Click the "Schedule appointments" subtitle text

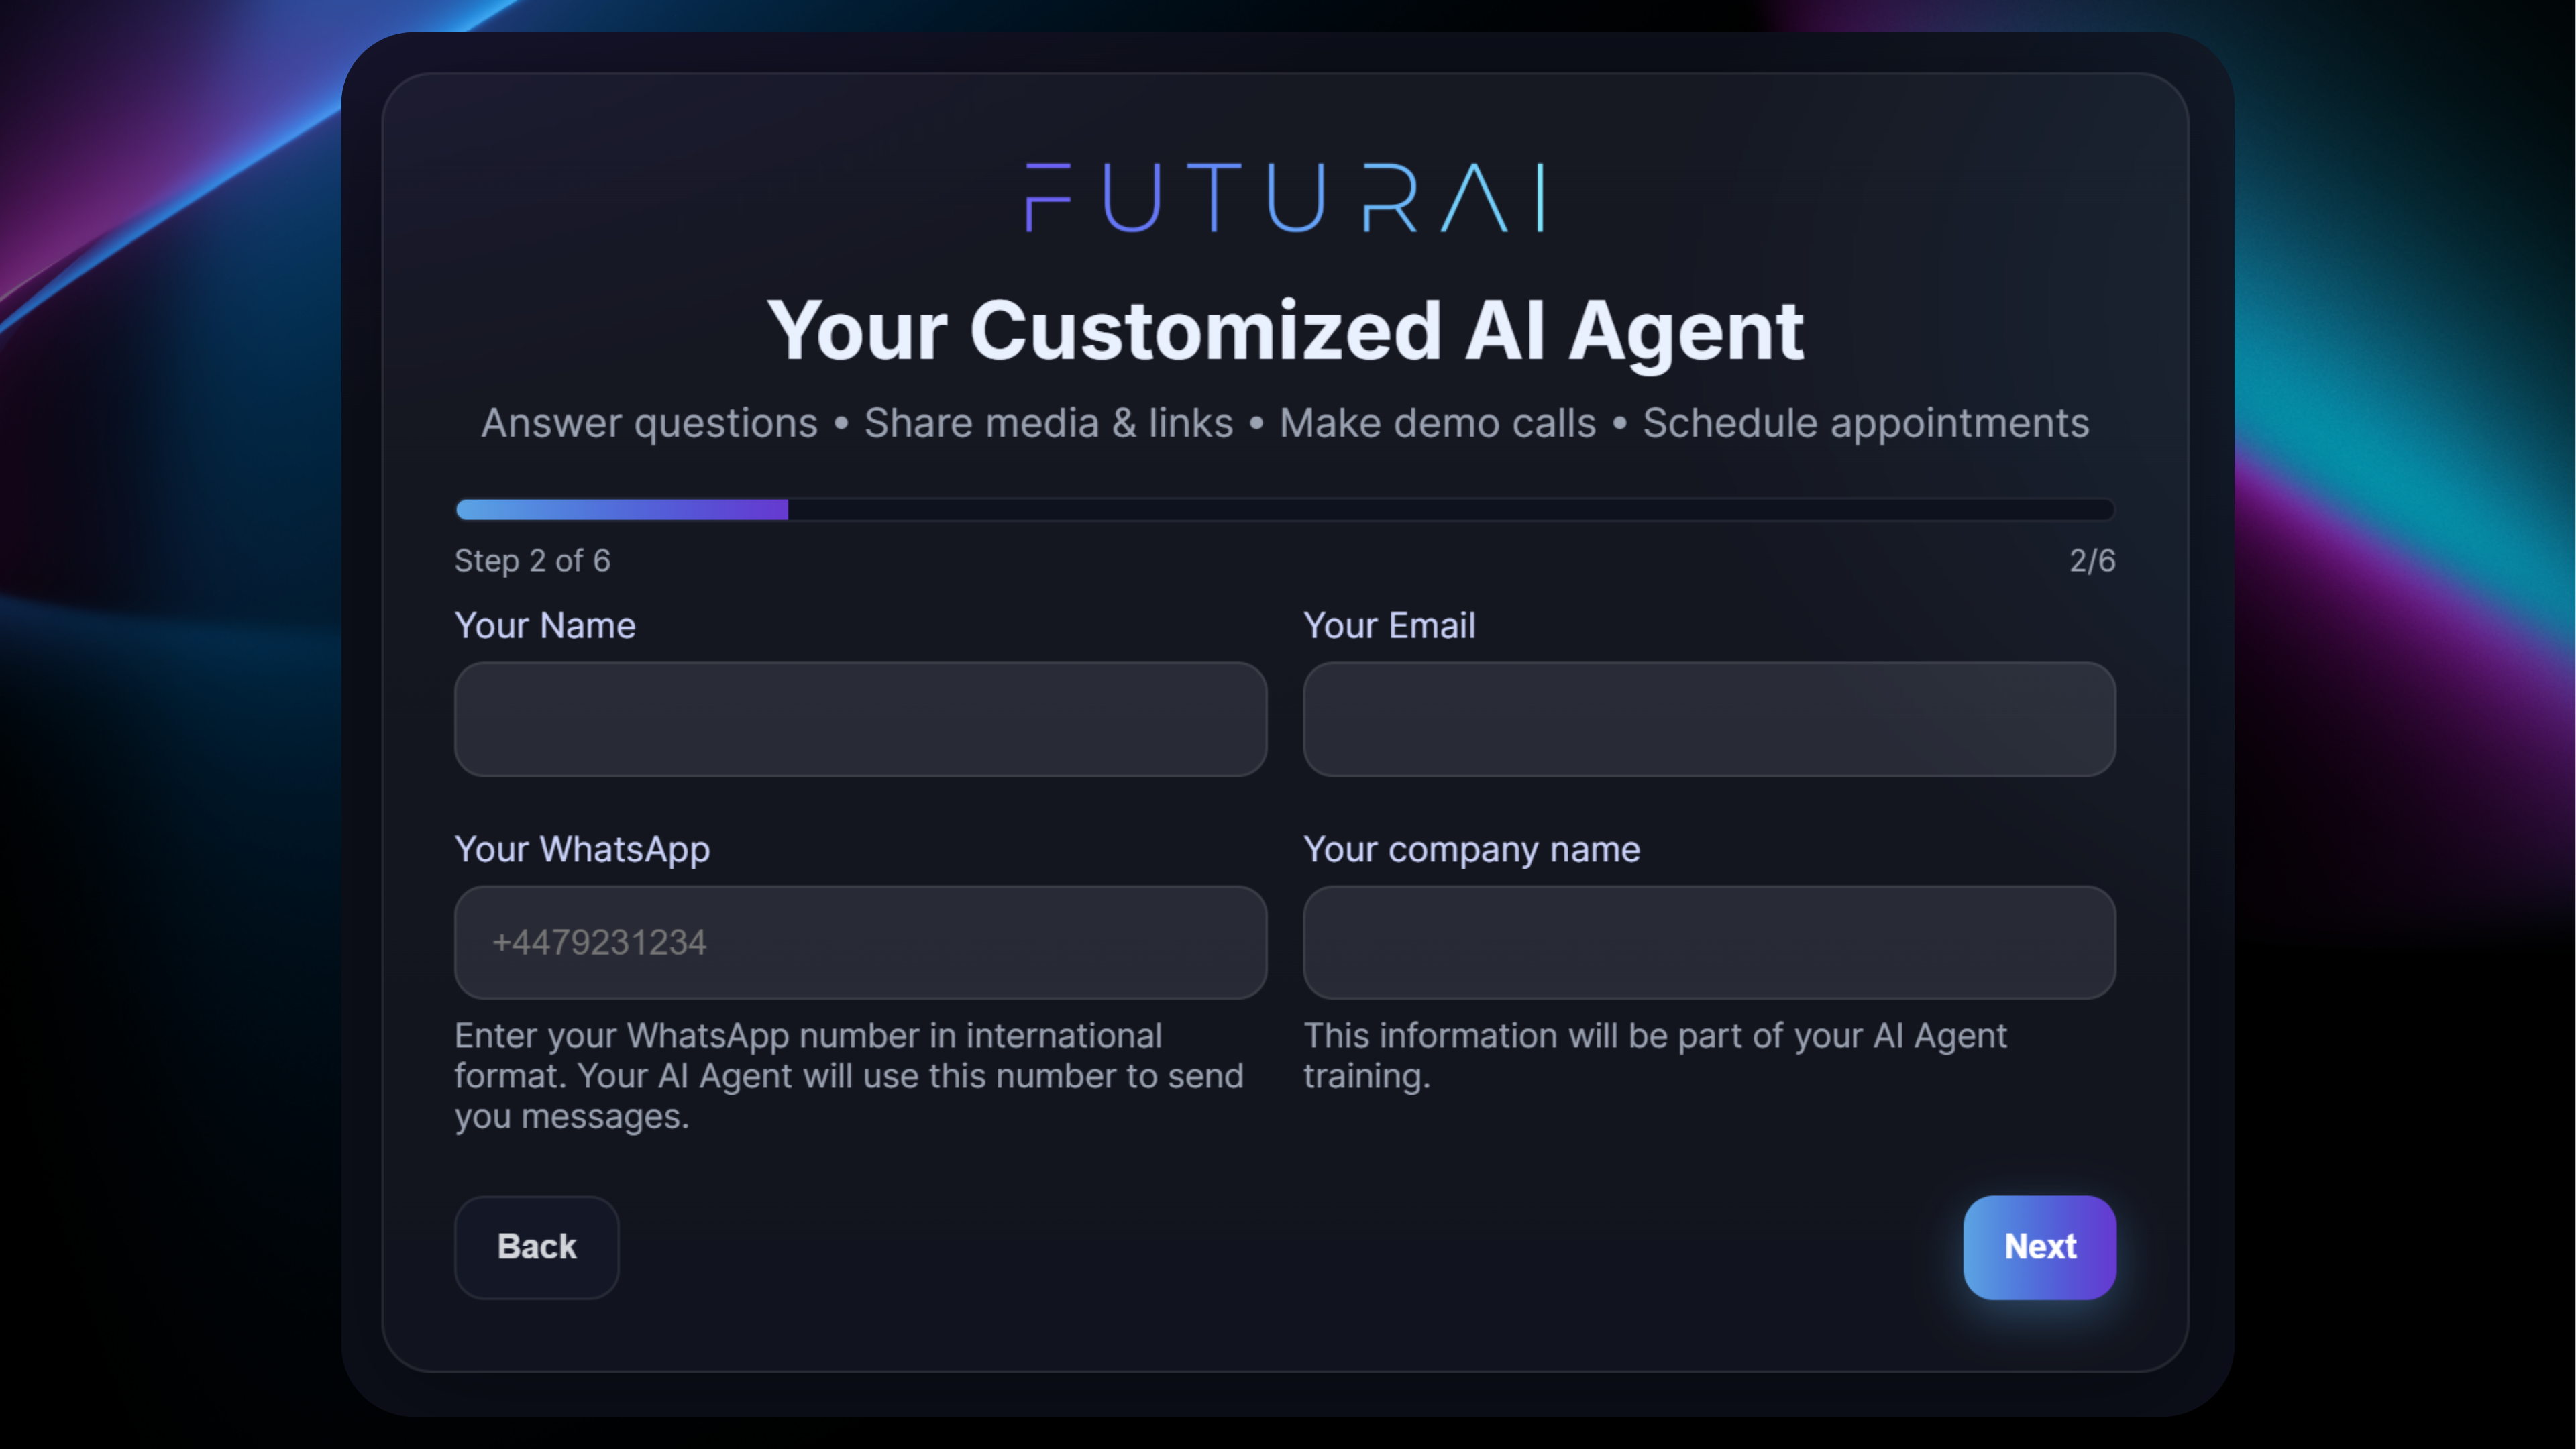(1865, 423)
